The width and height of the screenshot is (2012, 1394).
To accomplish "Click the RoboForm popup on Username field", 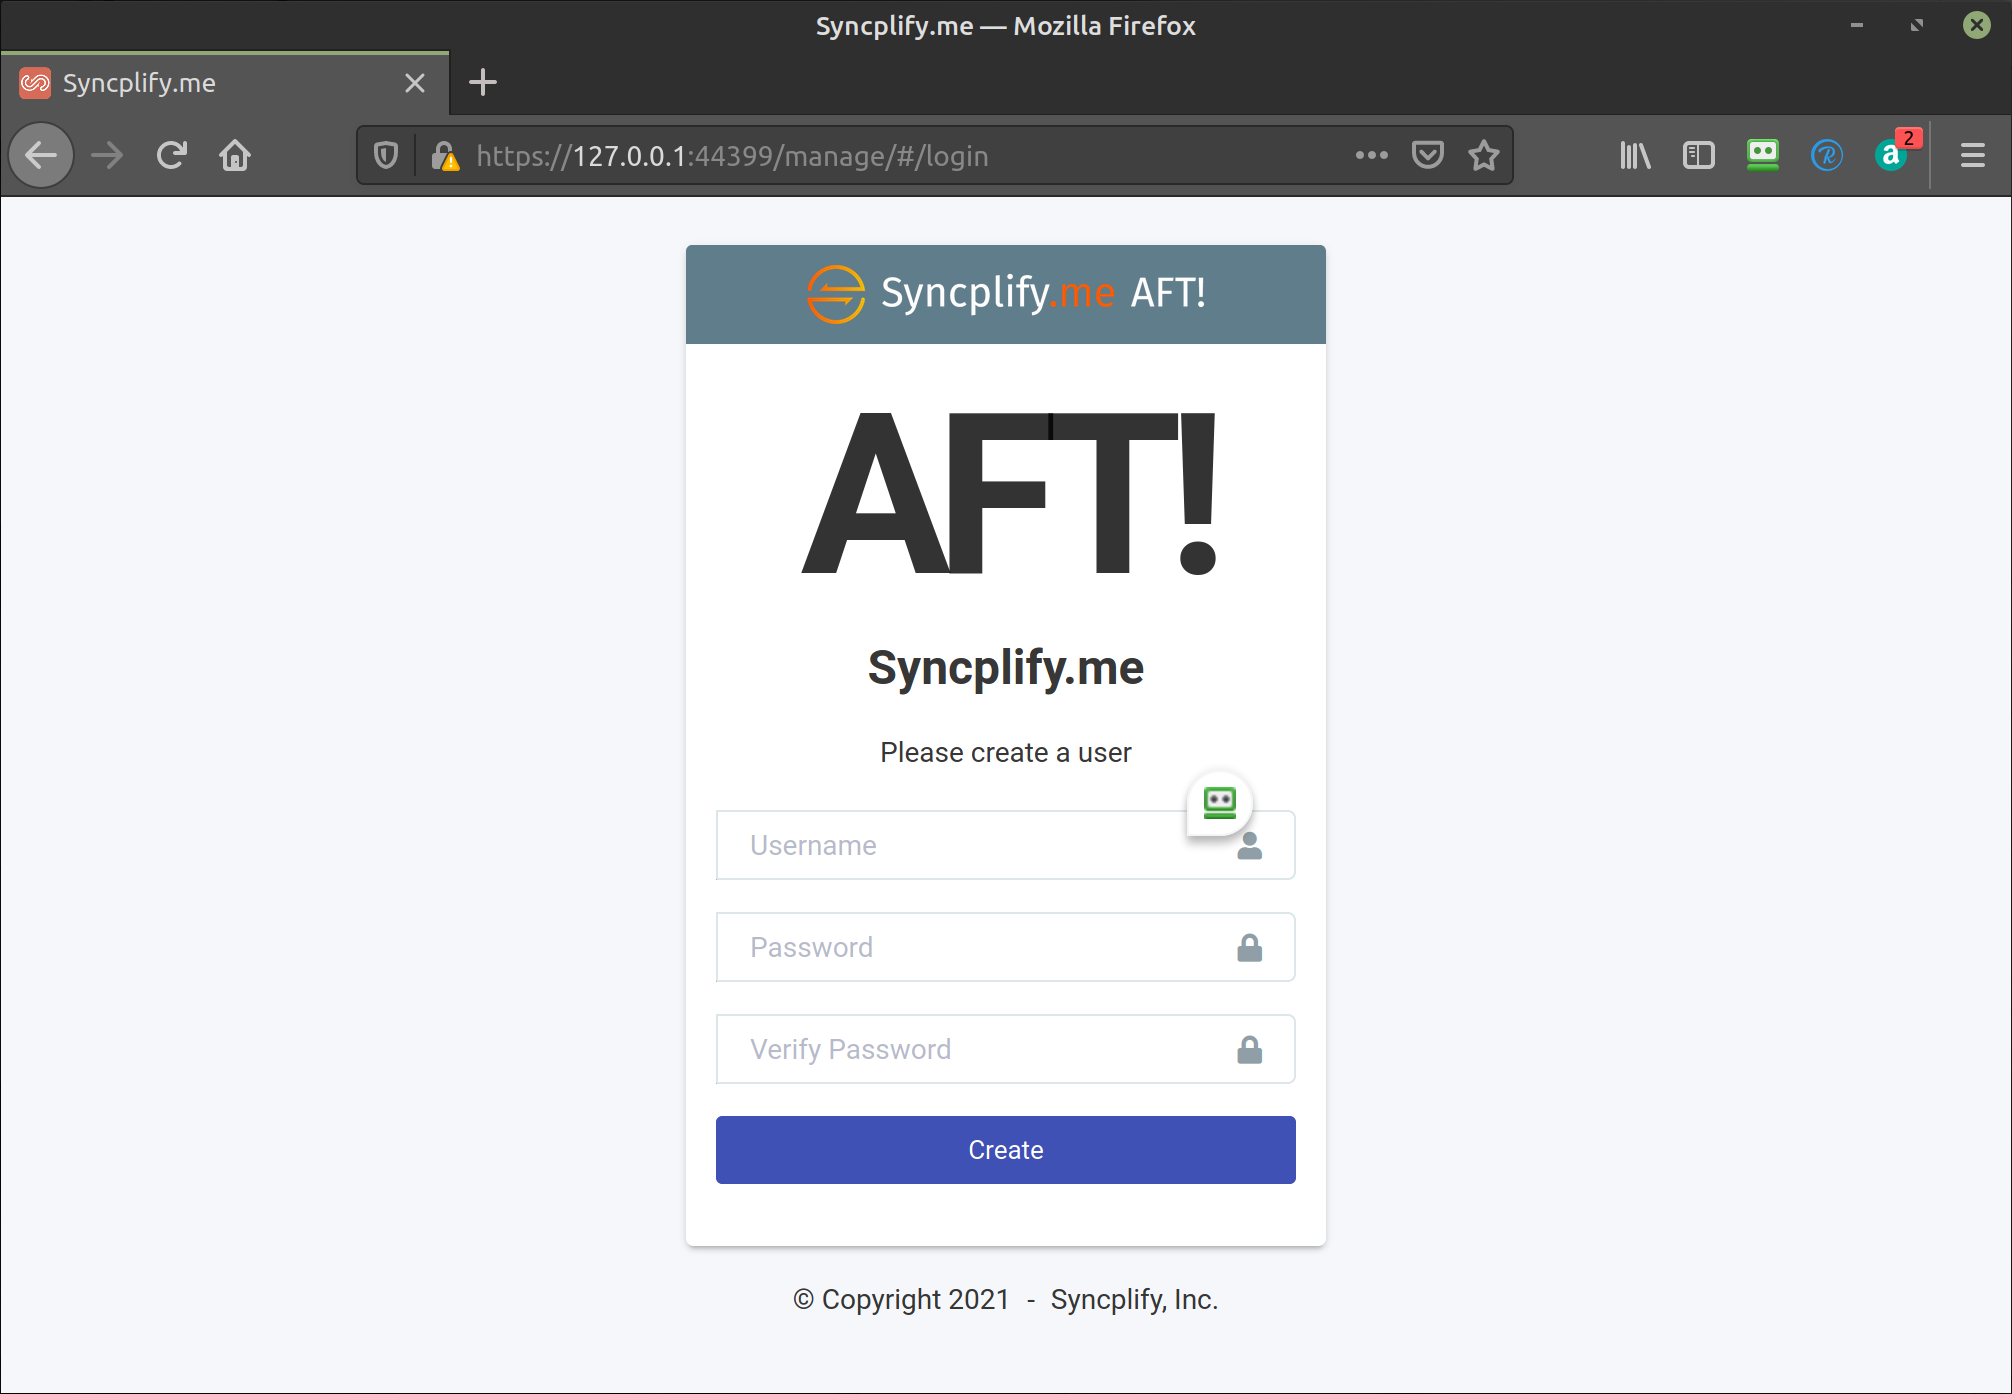I will [x=1219, y=803].
